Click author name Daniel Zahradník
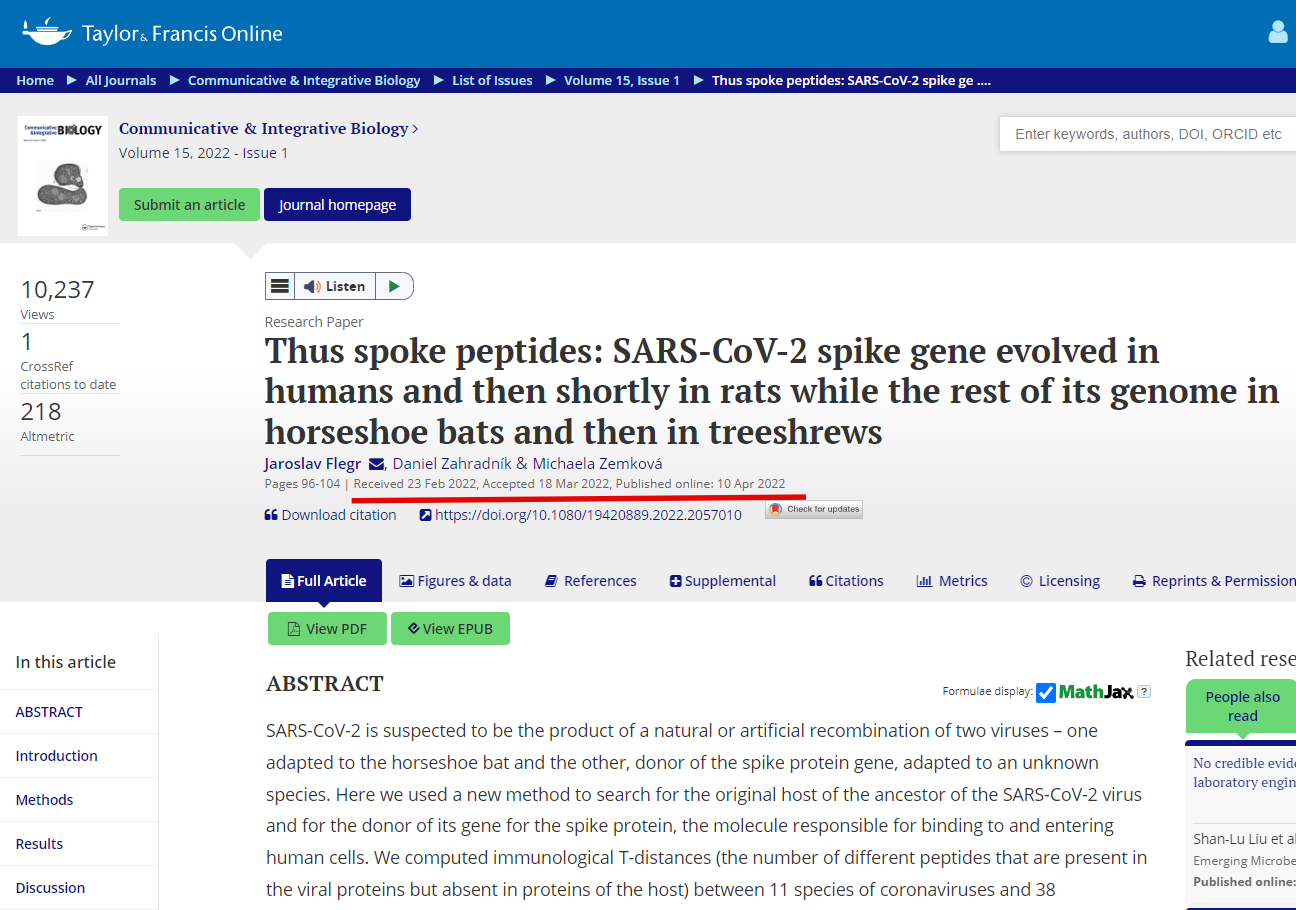Viewport: 1296px width, 910px height. (x=453, y=463)
